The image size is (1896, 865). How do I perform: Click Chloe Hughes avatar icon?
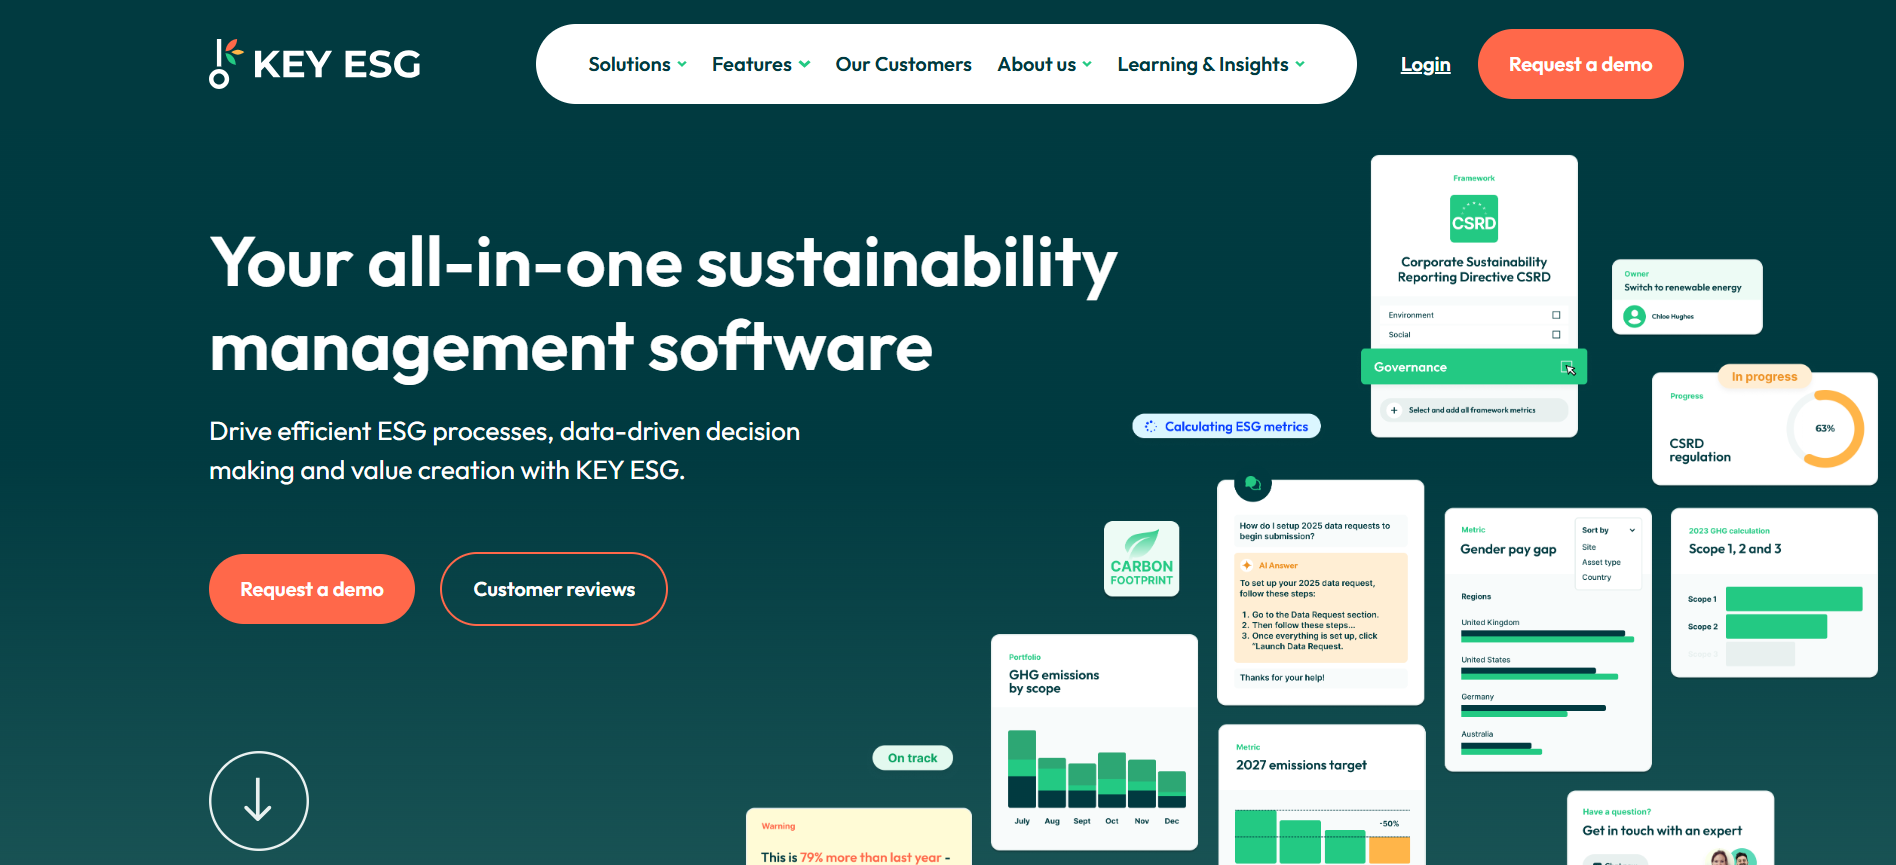pyautogui.click(x=1635, y=316)
